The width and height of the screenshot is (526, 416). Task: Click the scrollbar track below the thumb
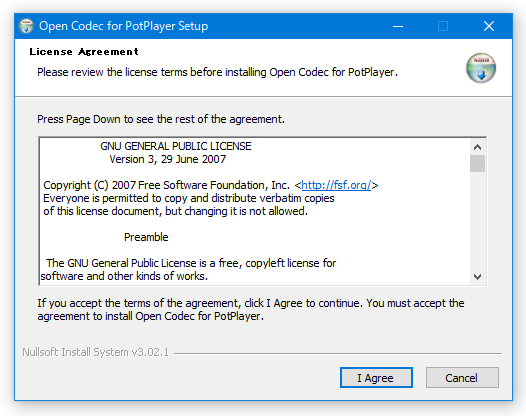point(477,221)
